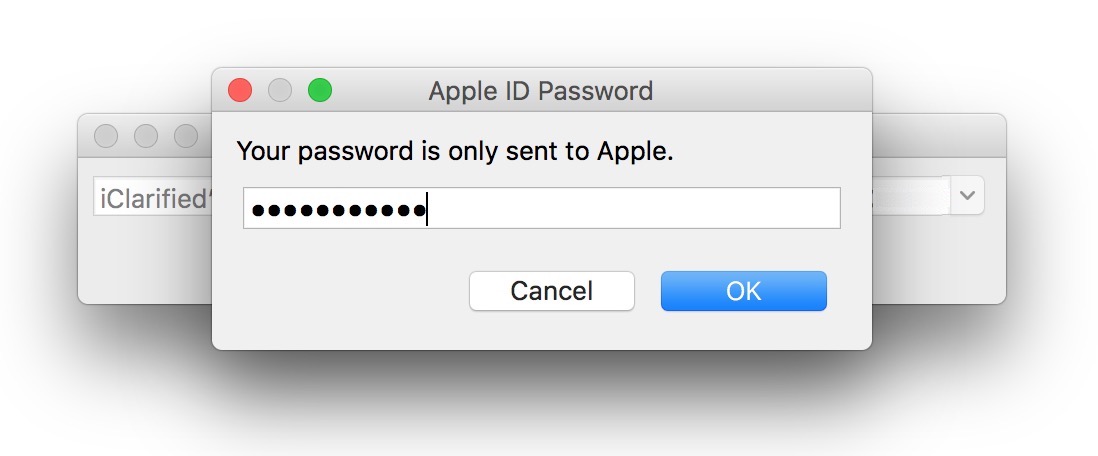Click the 'Your password is only sent' label

pos(455,152)
